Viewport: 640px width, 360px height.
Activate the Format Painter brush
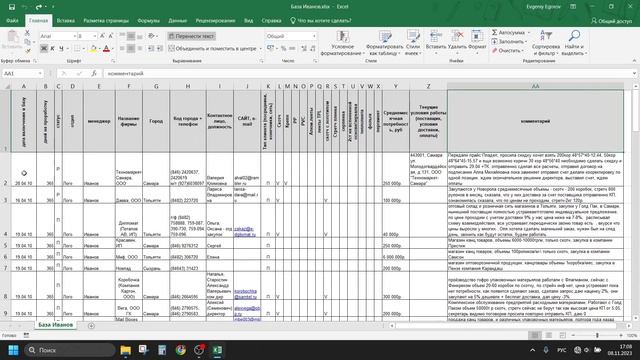point(27,51)
